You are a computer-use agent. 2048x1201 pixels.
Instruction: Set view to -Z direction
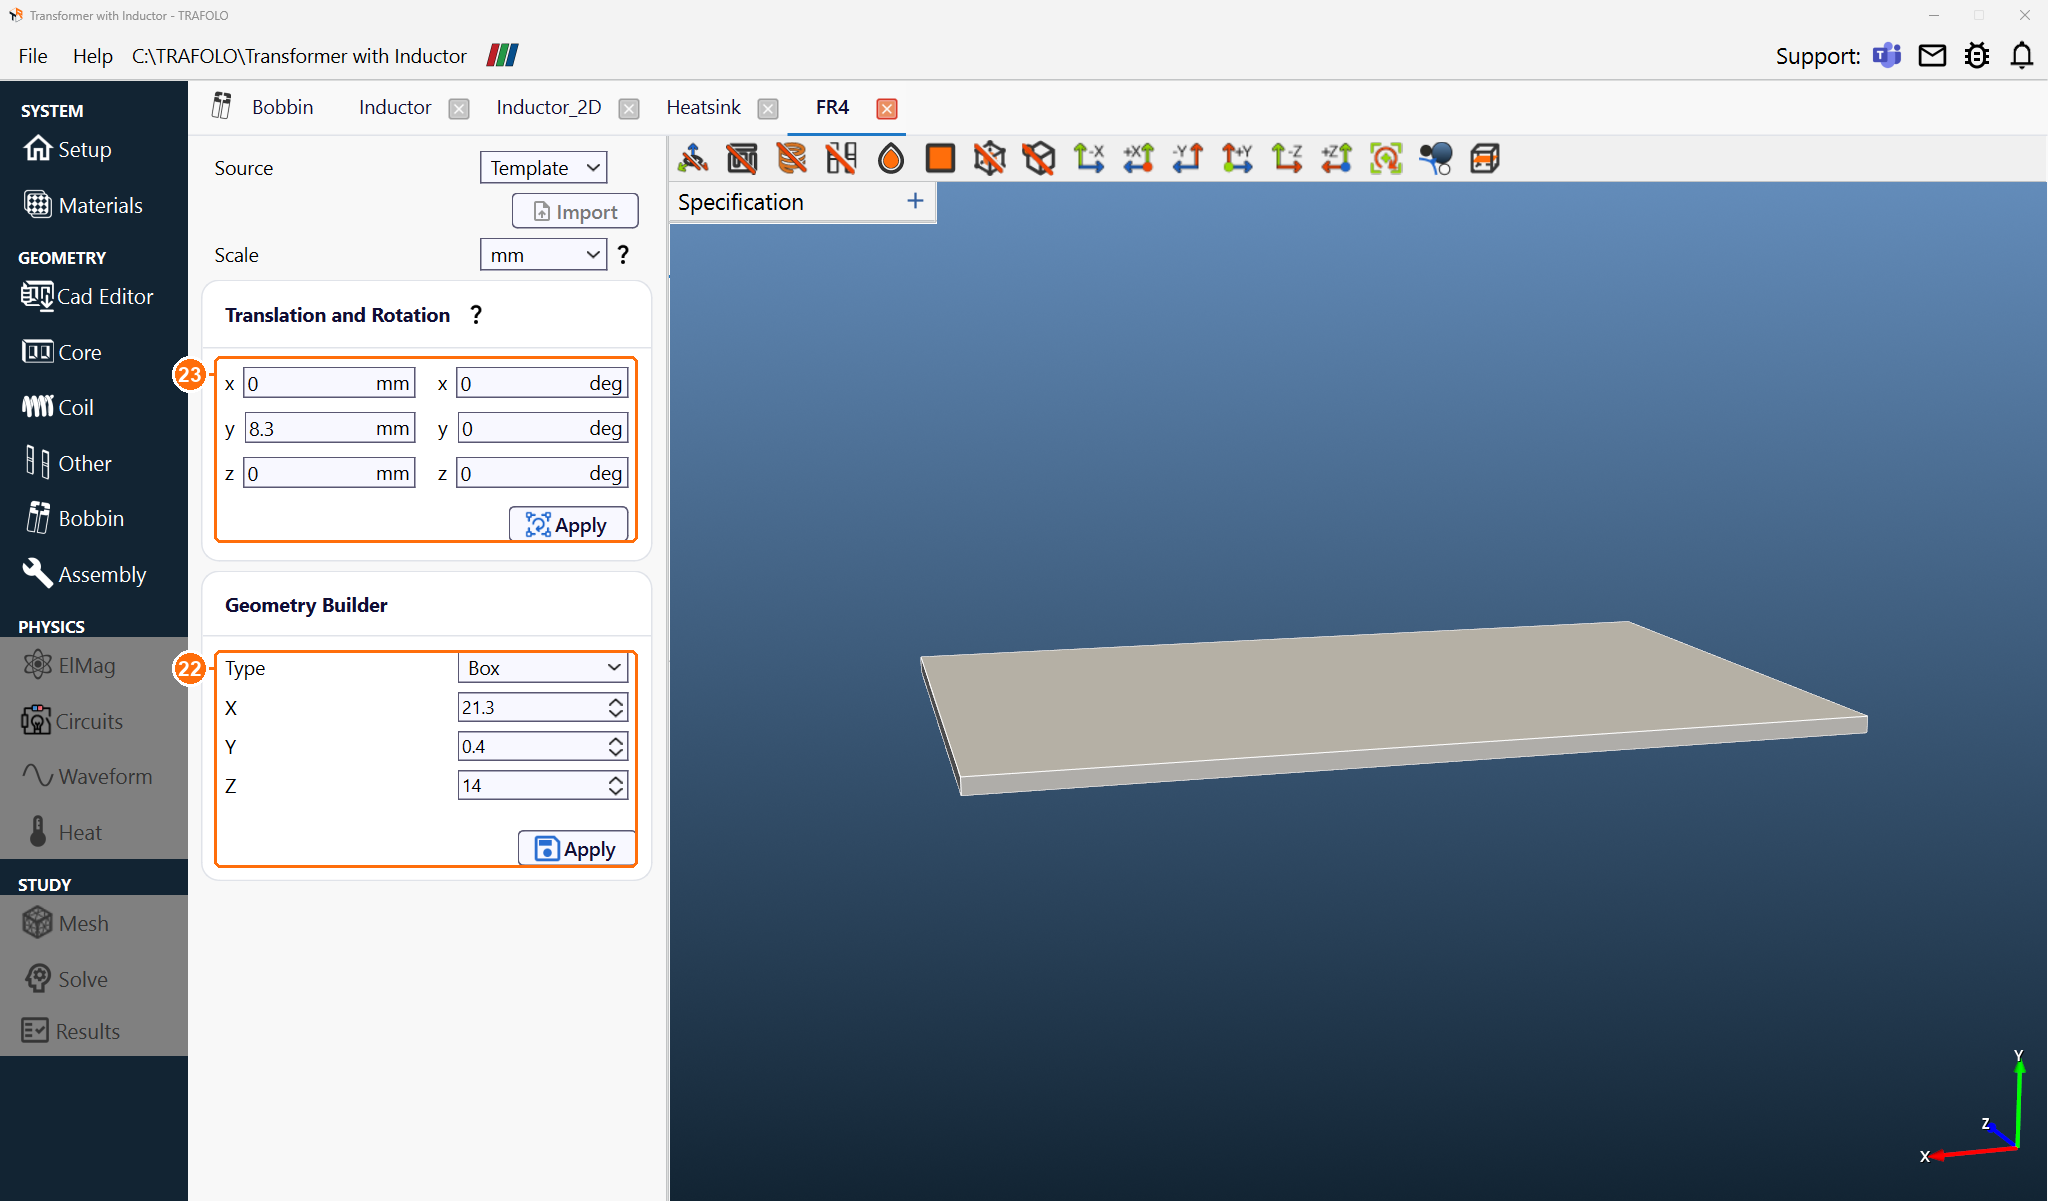(1286, 158)
